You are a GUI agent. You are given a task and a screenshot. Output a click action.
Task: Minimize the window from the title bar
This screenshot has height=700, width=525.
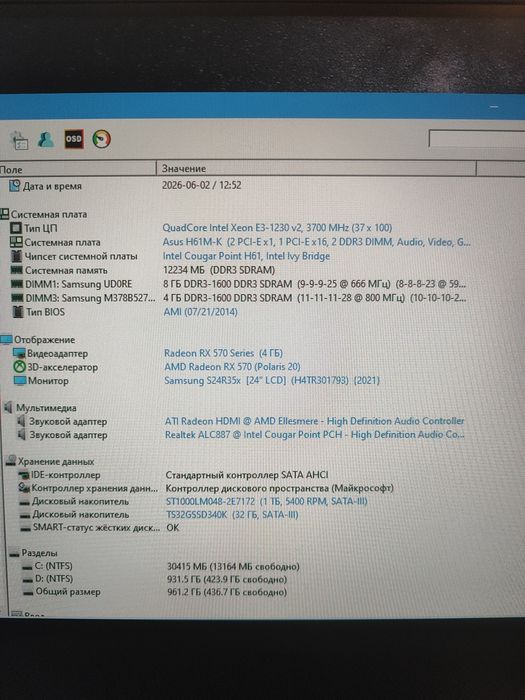click(494, 107)
